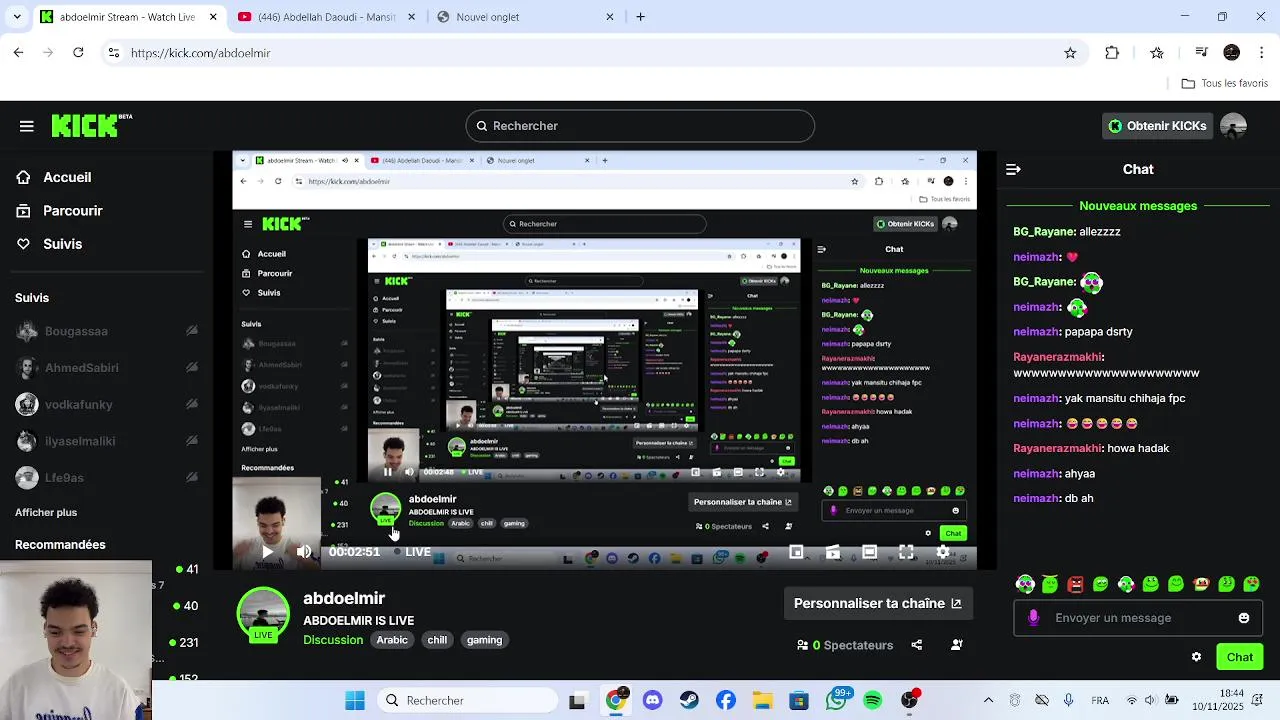1280x720 pixels.
Task: Insert the red angry emote
Action: (1075, 584)
